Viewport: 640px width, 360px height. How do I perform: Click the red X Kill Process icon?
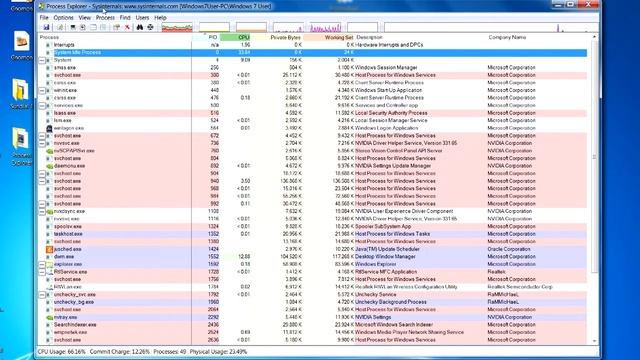[x=127, y=27]
